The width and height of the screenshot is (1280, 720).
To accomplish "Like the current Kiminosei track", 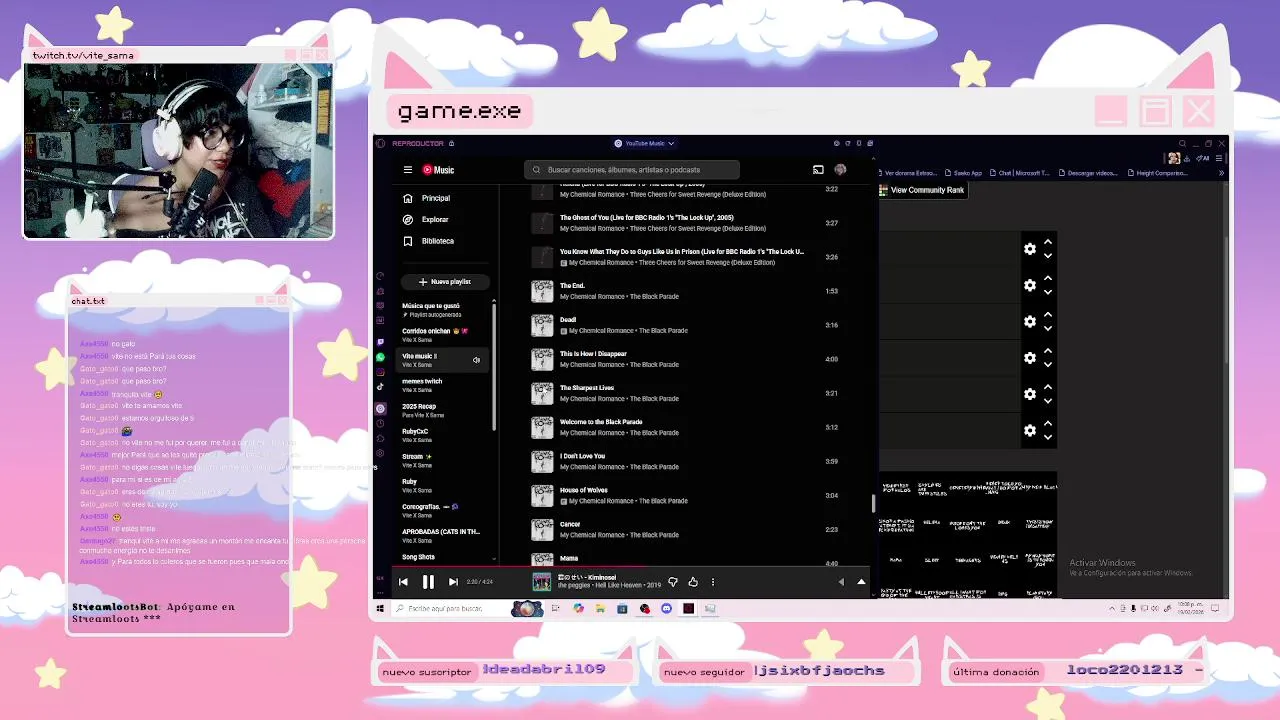I will [693, 582].
